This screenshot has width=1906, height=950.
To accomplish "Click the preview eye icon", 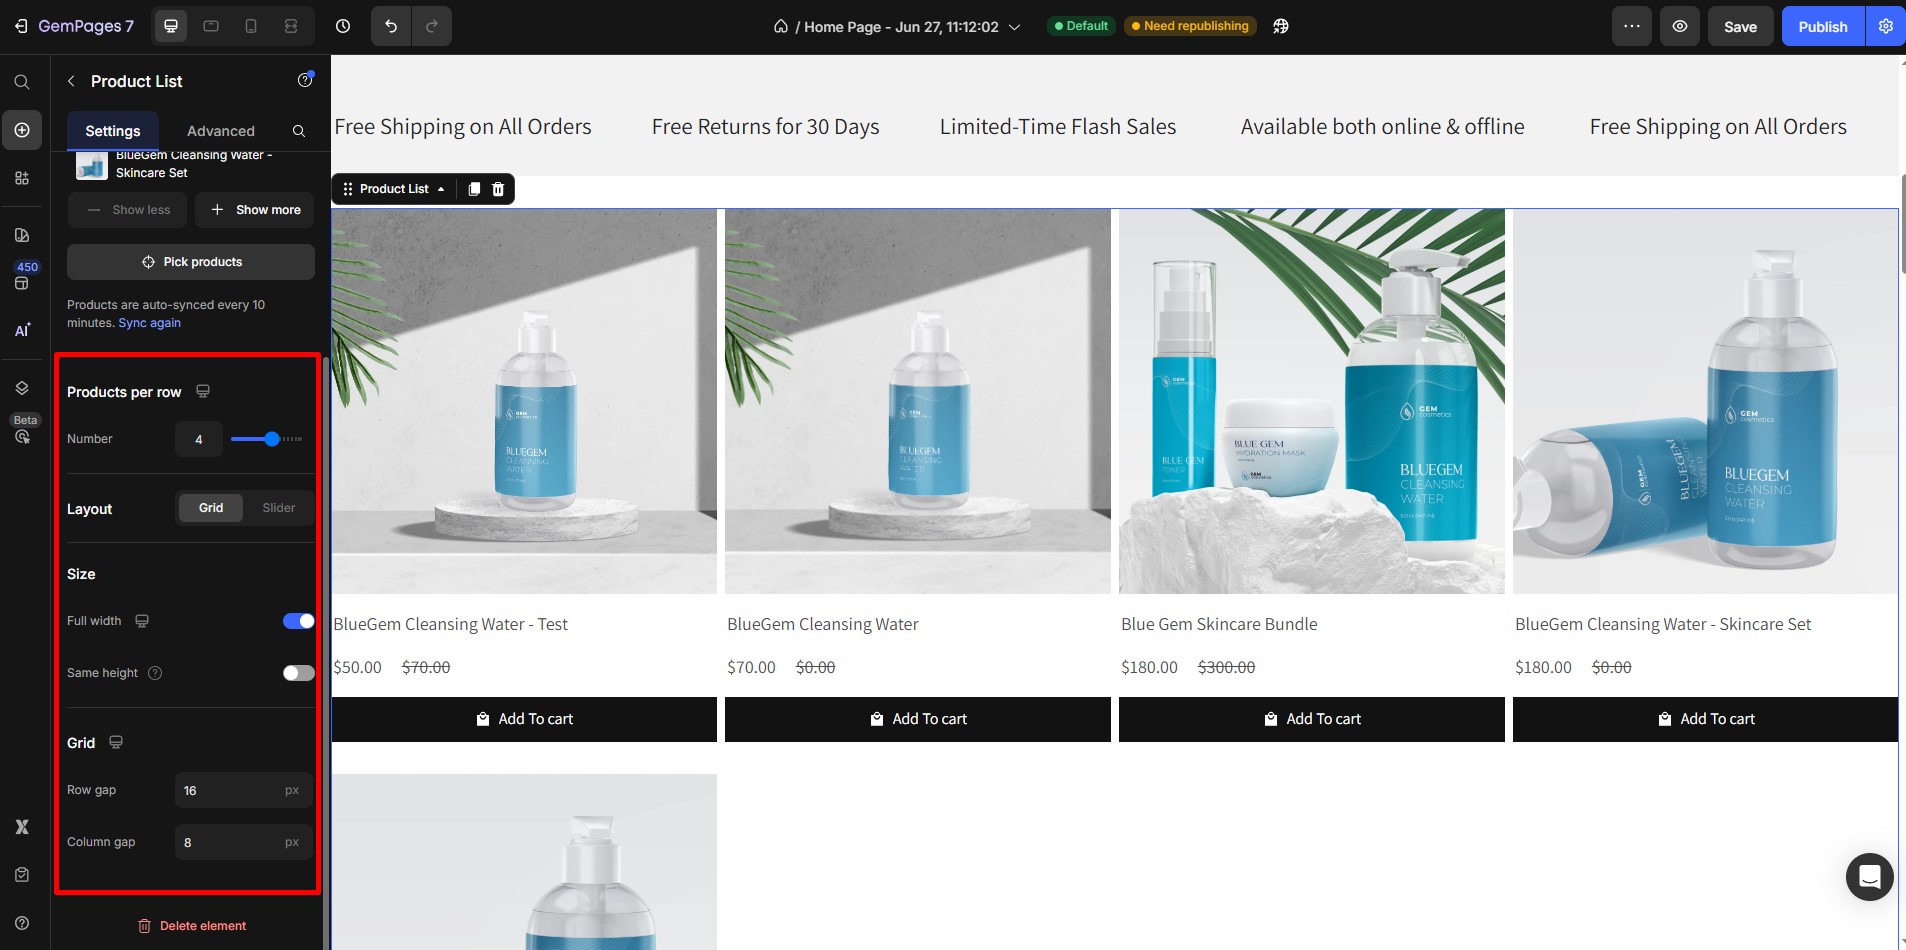I will point(1680,26).
